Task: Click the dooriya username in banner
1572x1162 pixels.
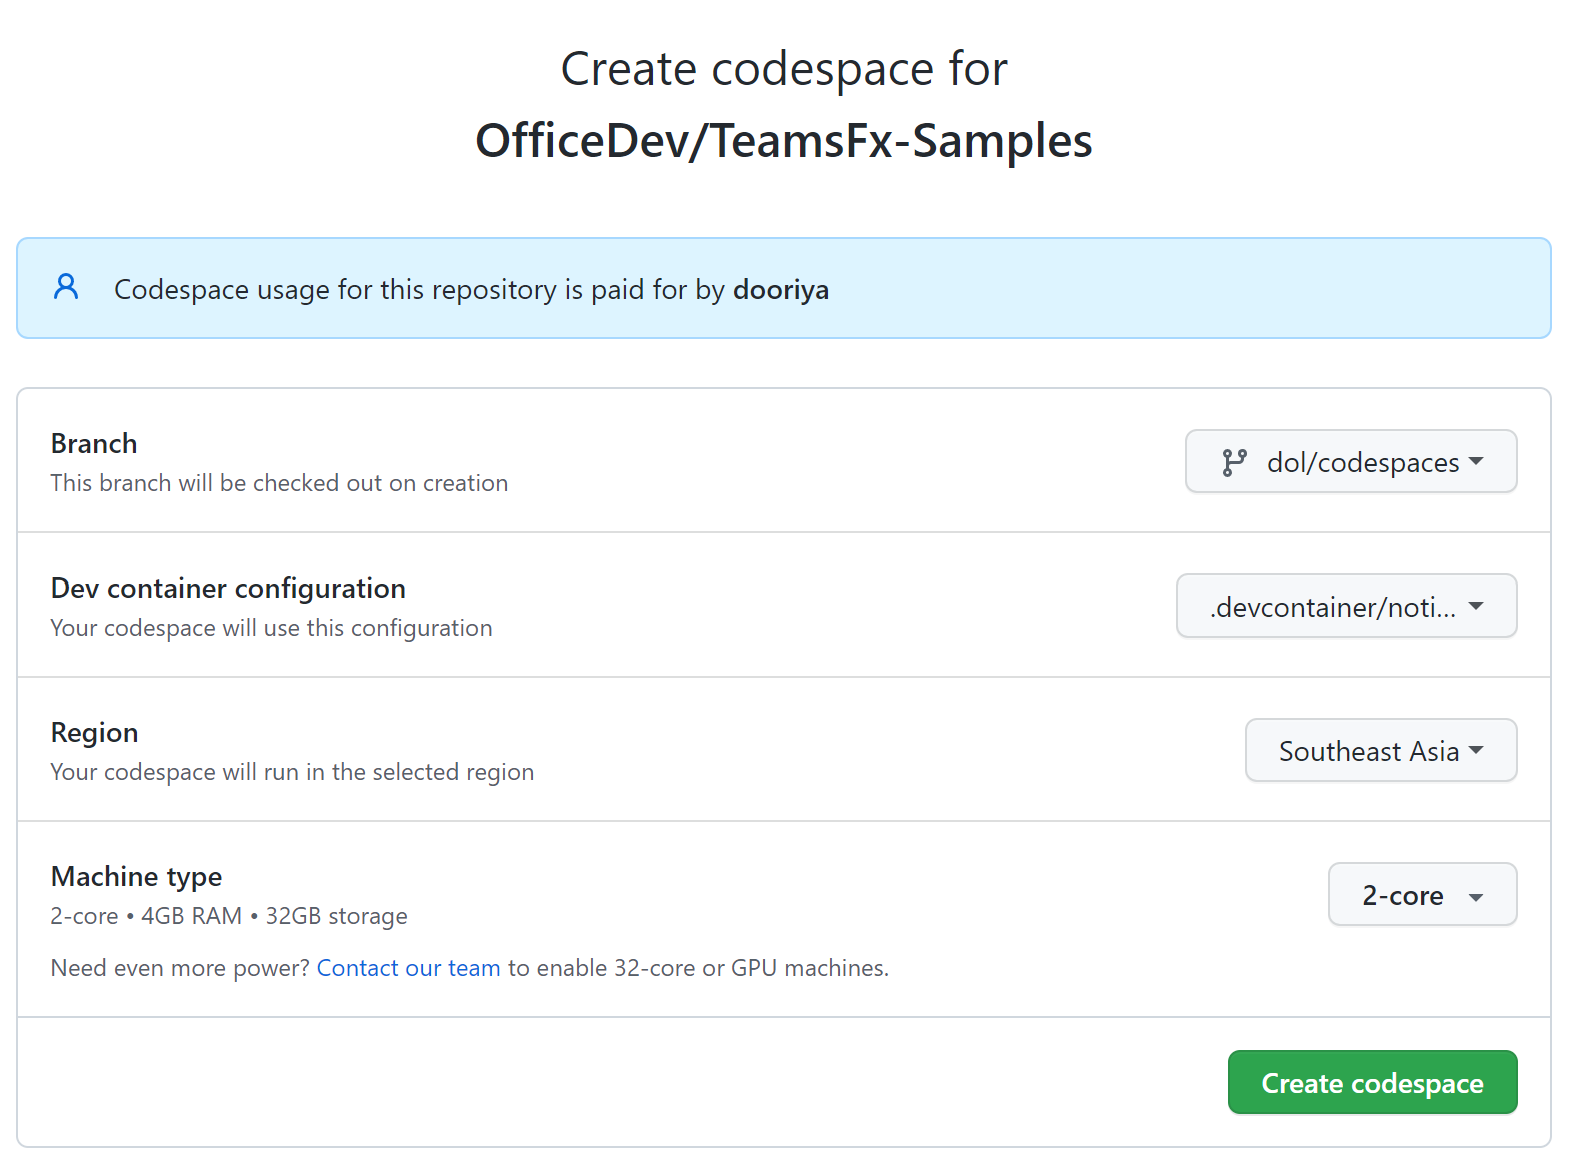Action: pos(781,289)
